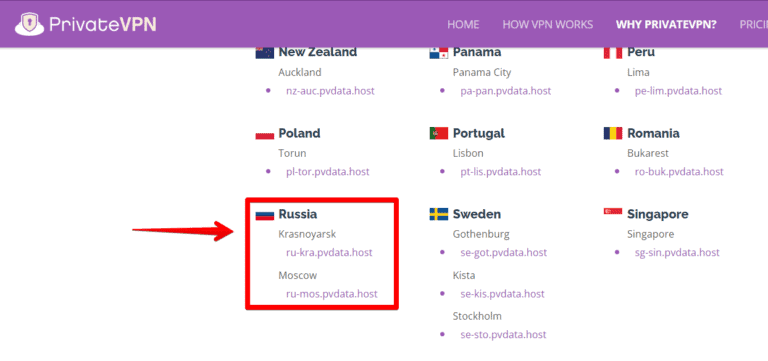Click the se-got.pvdata.host Gothenburg link
The image size is (768, 361).
504,253
